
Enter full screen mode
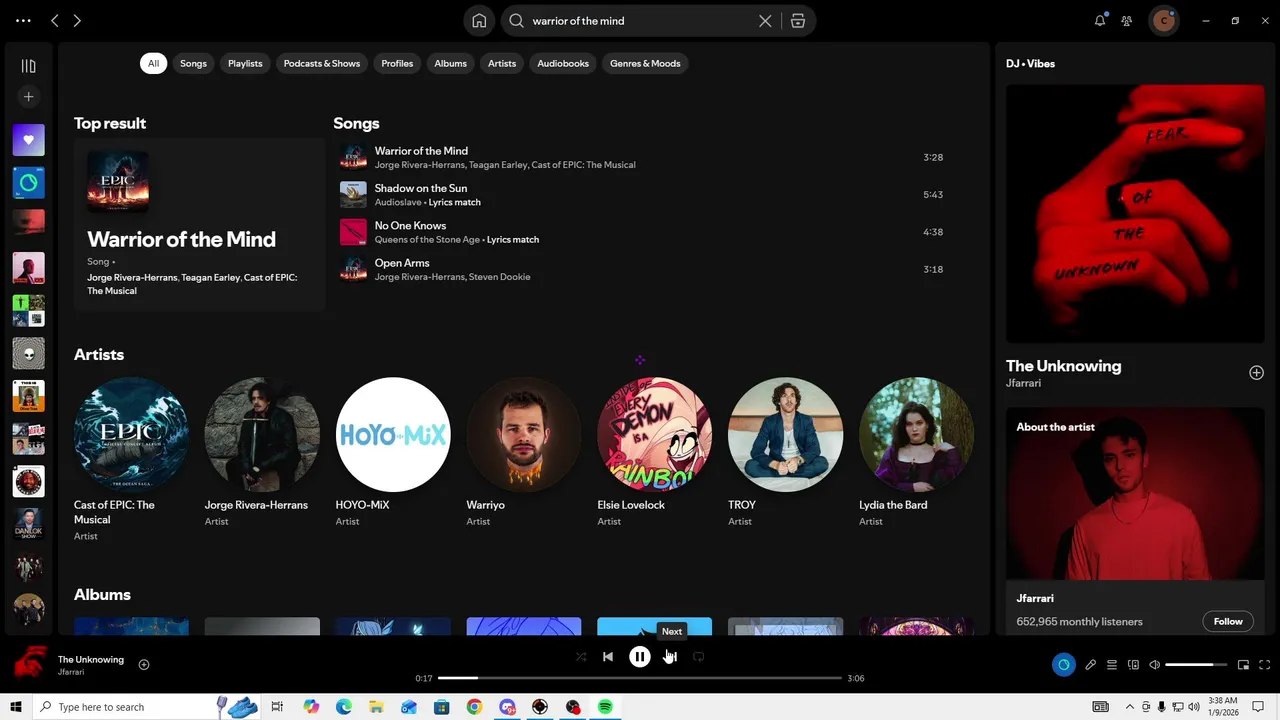[x=1264, y=665]
